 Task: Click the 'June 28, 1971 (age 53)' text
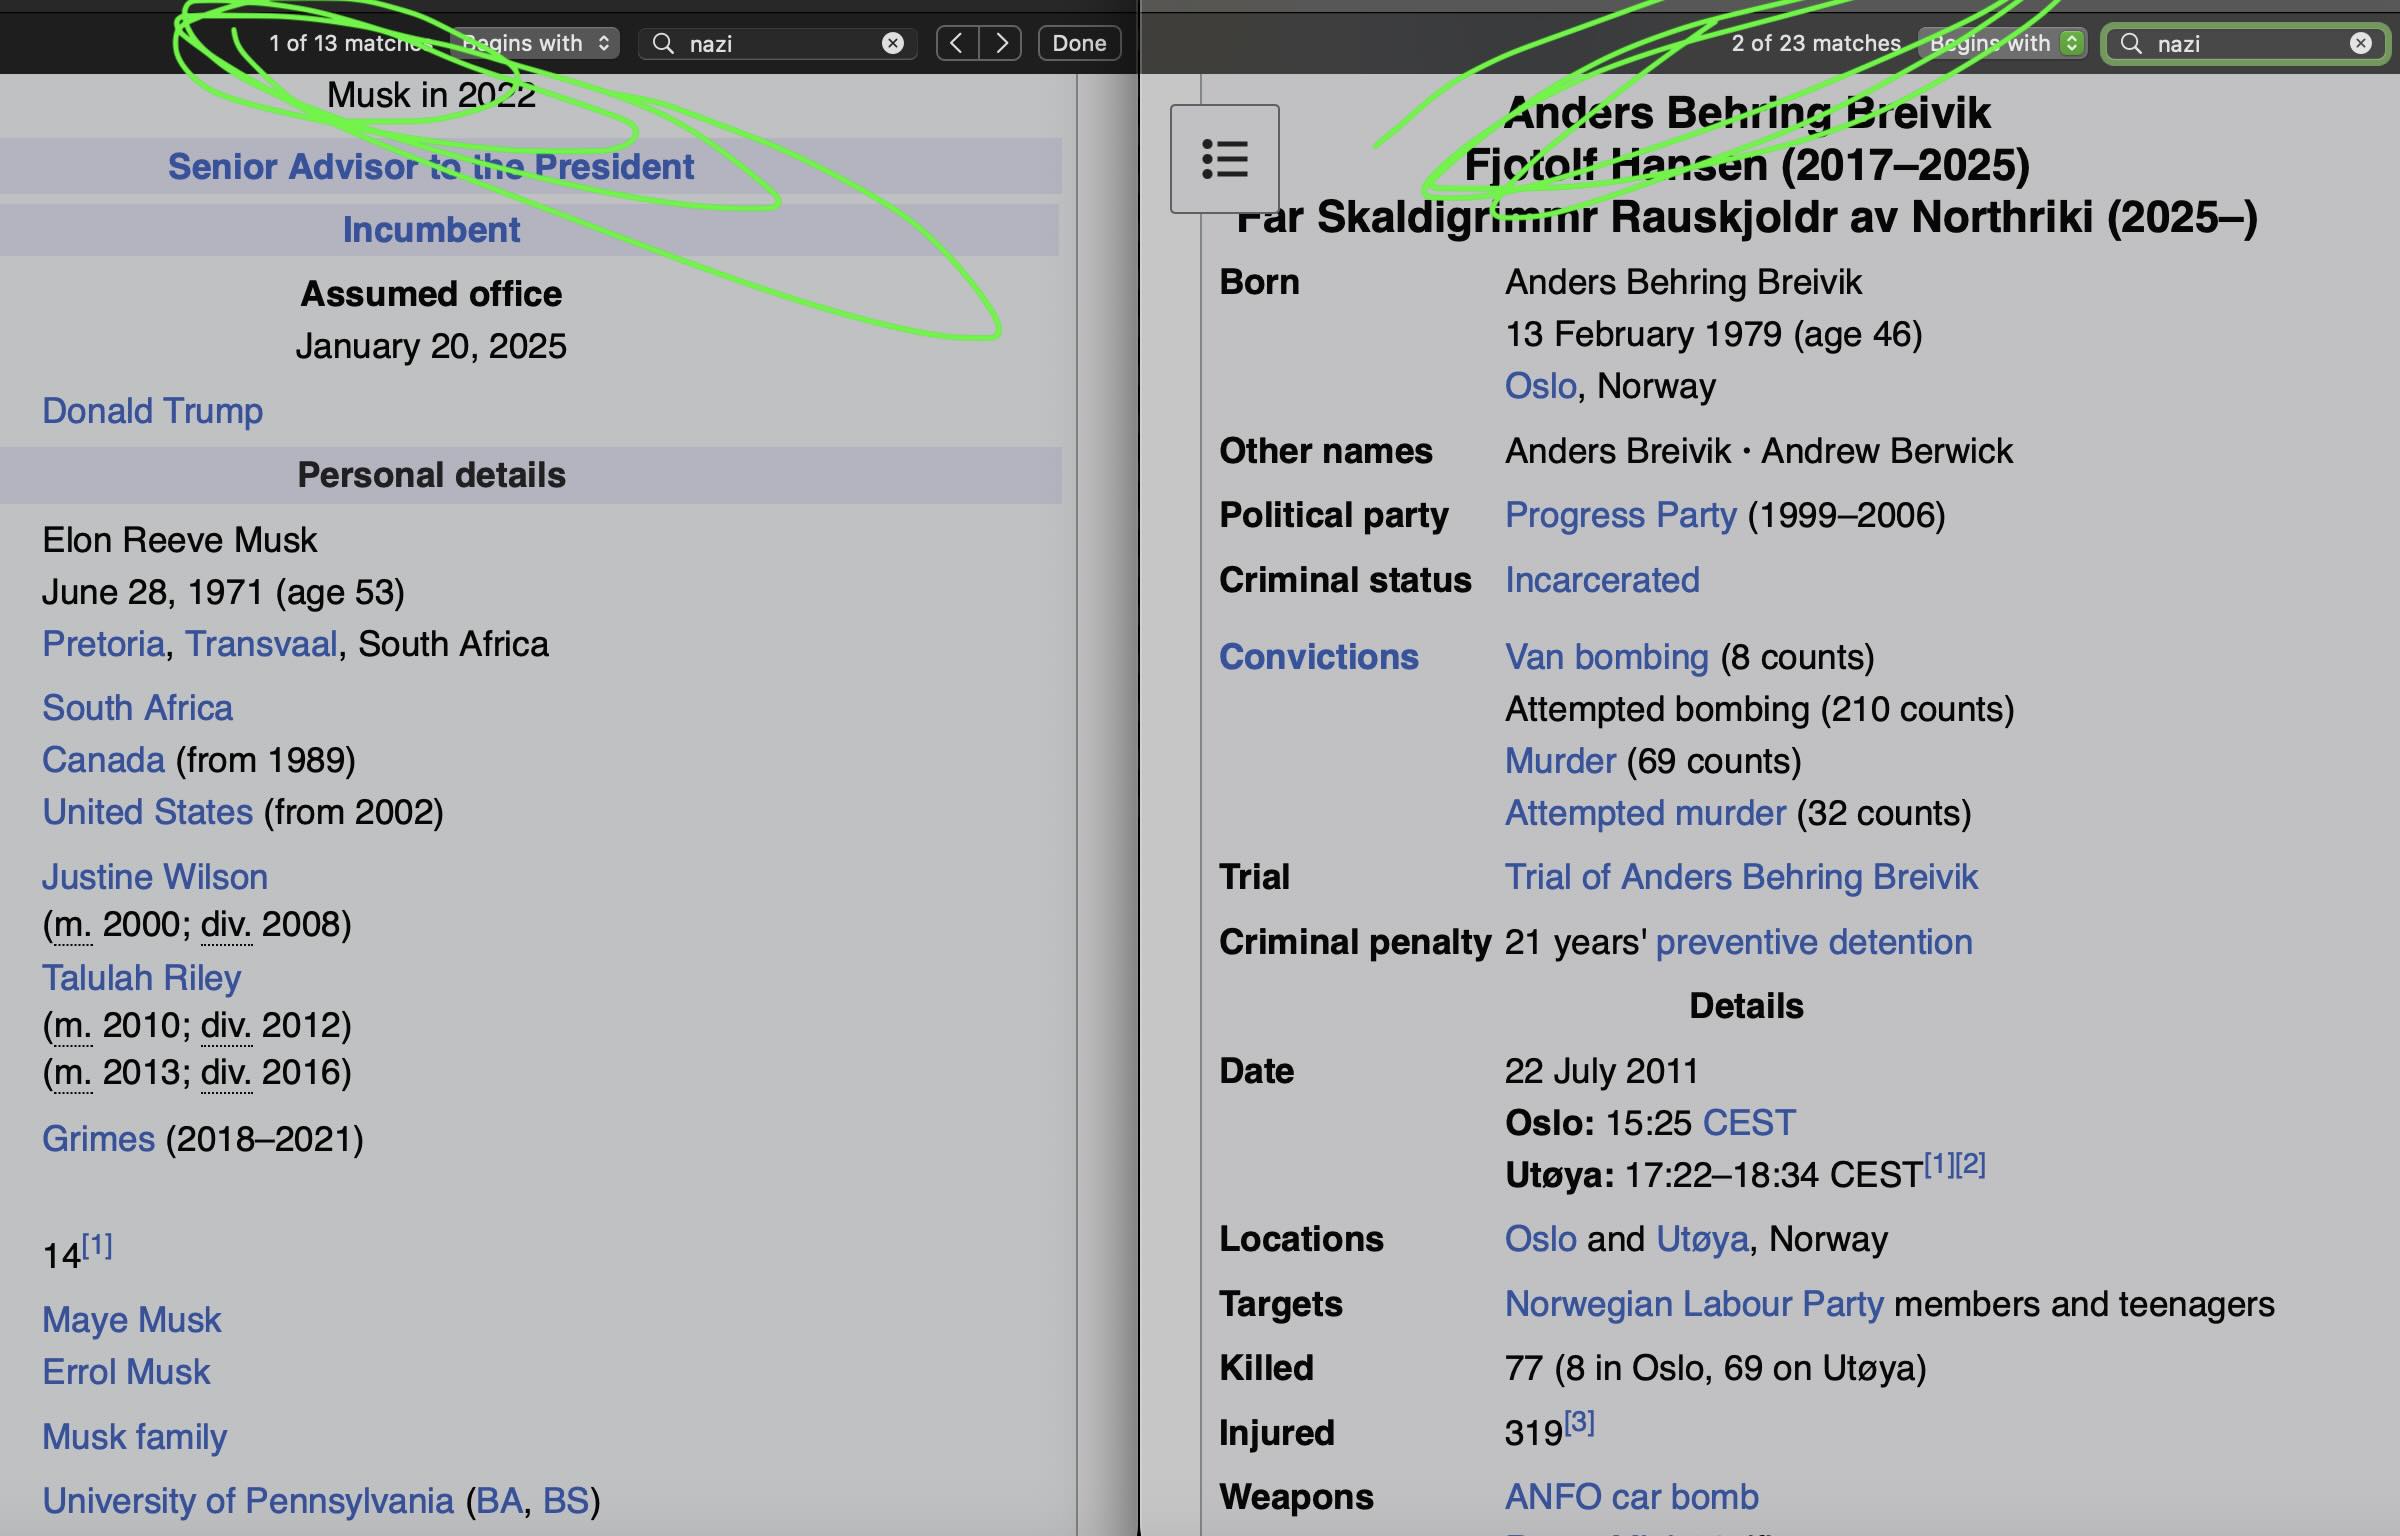223,592
